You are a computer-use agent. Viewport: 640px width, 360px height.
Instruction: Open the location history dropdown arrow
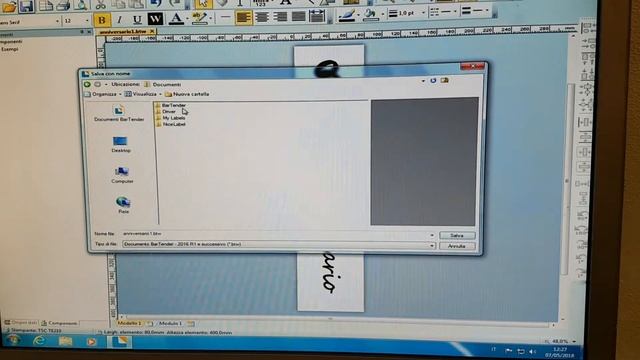[x=423, y=81]
